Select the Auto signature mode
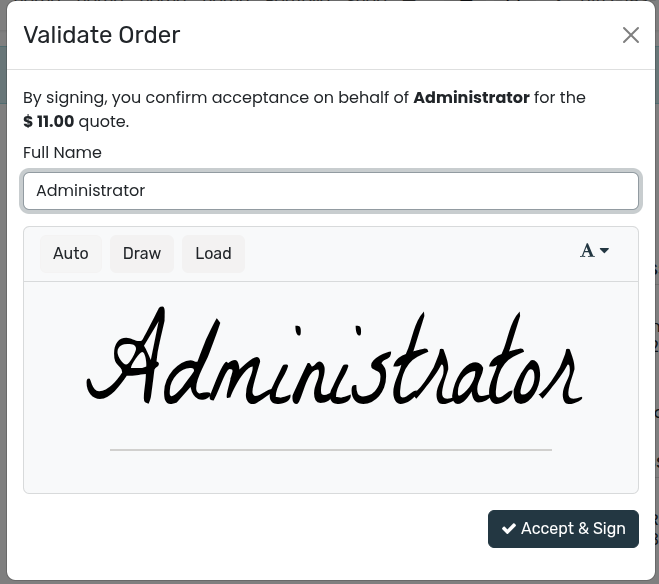Image resolution: width=659 pixels, height=584 pixels. point(71,254)
